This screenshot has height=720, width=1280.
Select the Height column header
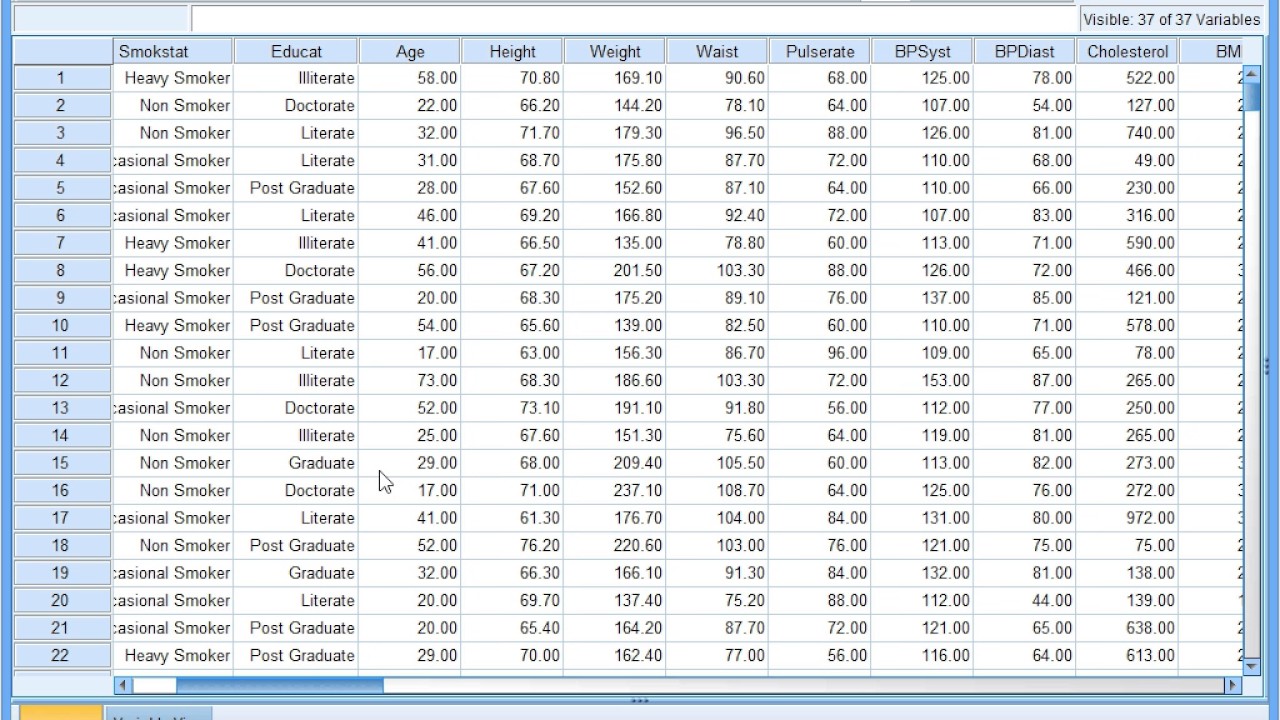[513, 51]
